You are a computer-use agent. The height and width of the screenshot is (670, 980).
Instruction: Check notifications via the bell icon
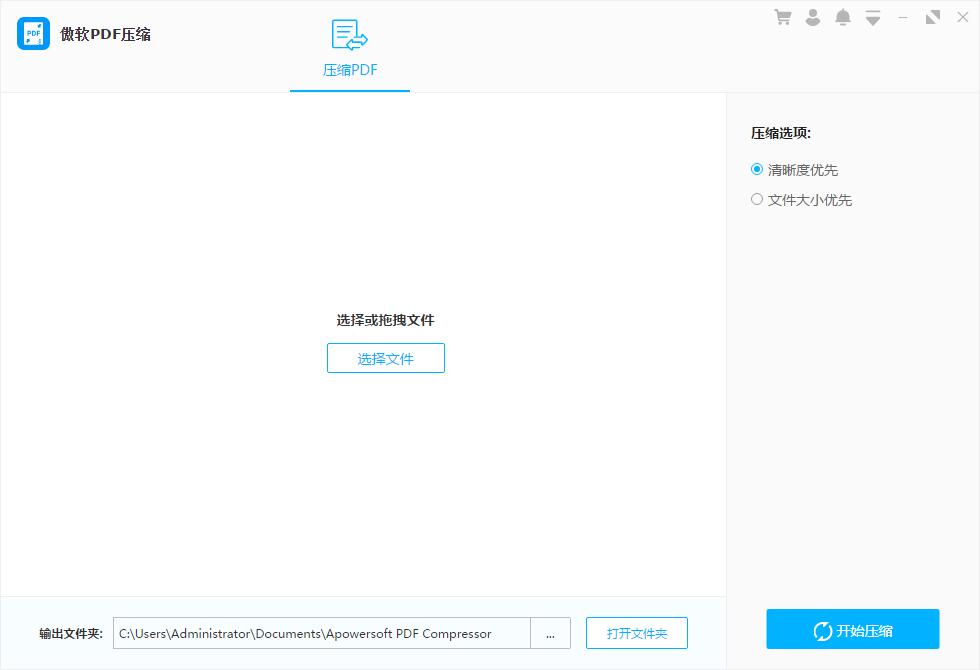coord(843,17)
